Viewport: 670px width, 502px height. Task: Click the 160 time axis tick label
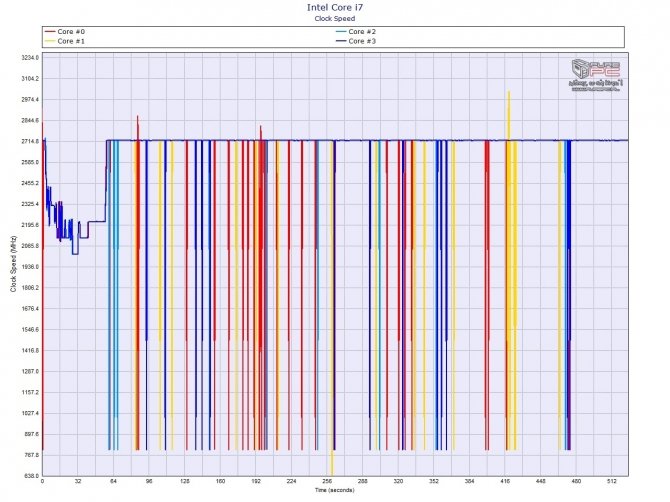220,481
